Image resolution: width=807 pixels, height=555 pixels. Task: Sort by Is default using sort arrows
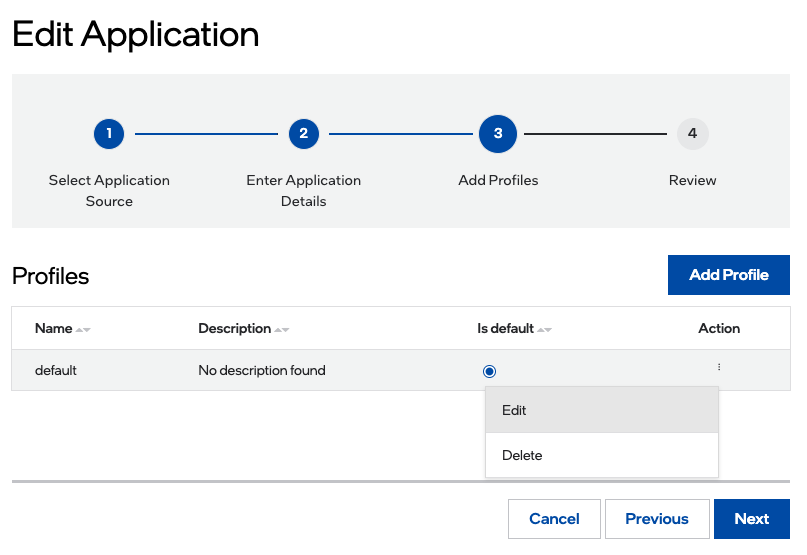(544, 330)
